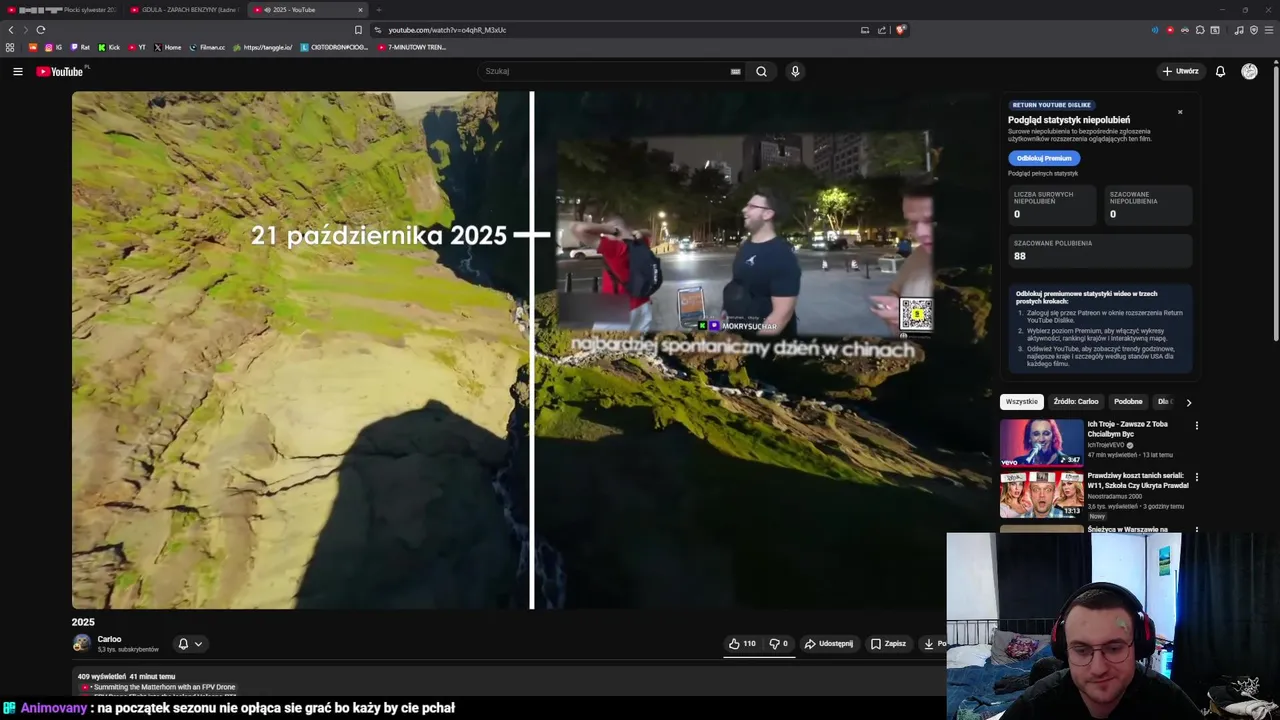Open the Rat bookmark
Viewport: 1280px width, 720px height.
(80, 47)
